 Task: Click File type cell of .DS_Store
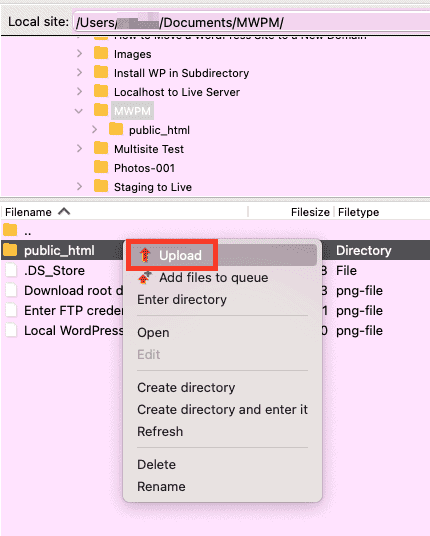pos(346,270)
